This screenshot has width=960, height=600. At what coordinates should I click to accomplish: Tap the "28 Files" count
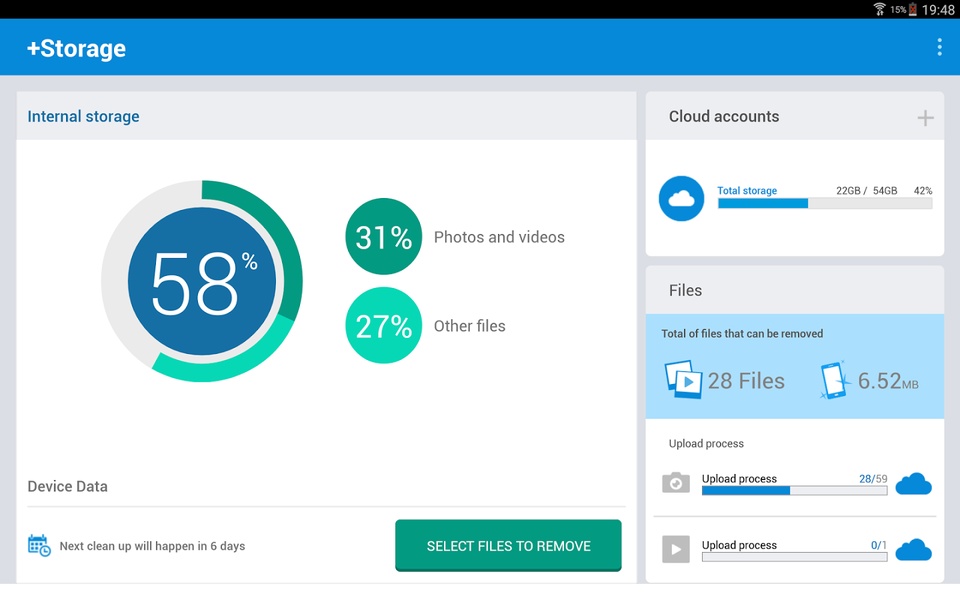pyautogui.click(x=746, y=381)
